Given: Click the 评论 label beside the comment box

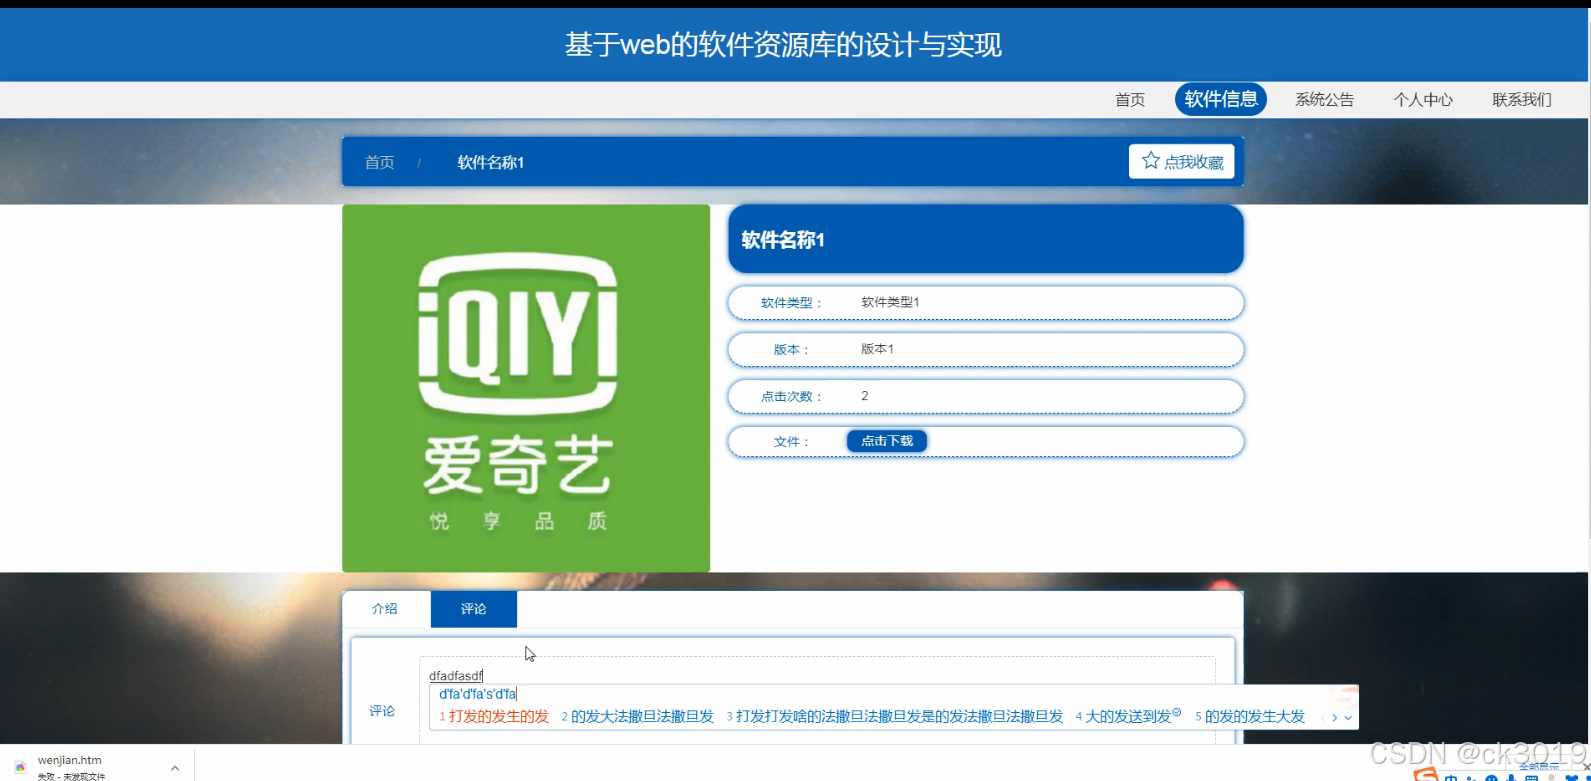Looking at the screenshot, I should click(382, 711).
